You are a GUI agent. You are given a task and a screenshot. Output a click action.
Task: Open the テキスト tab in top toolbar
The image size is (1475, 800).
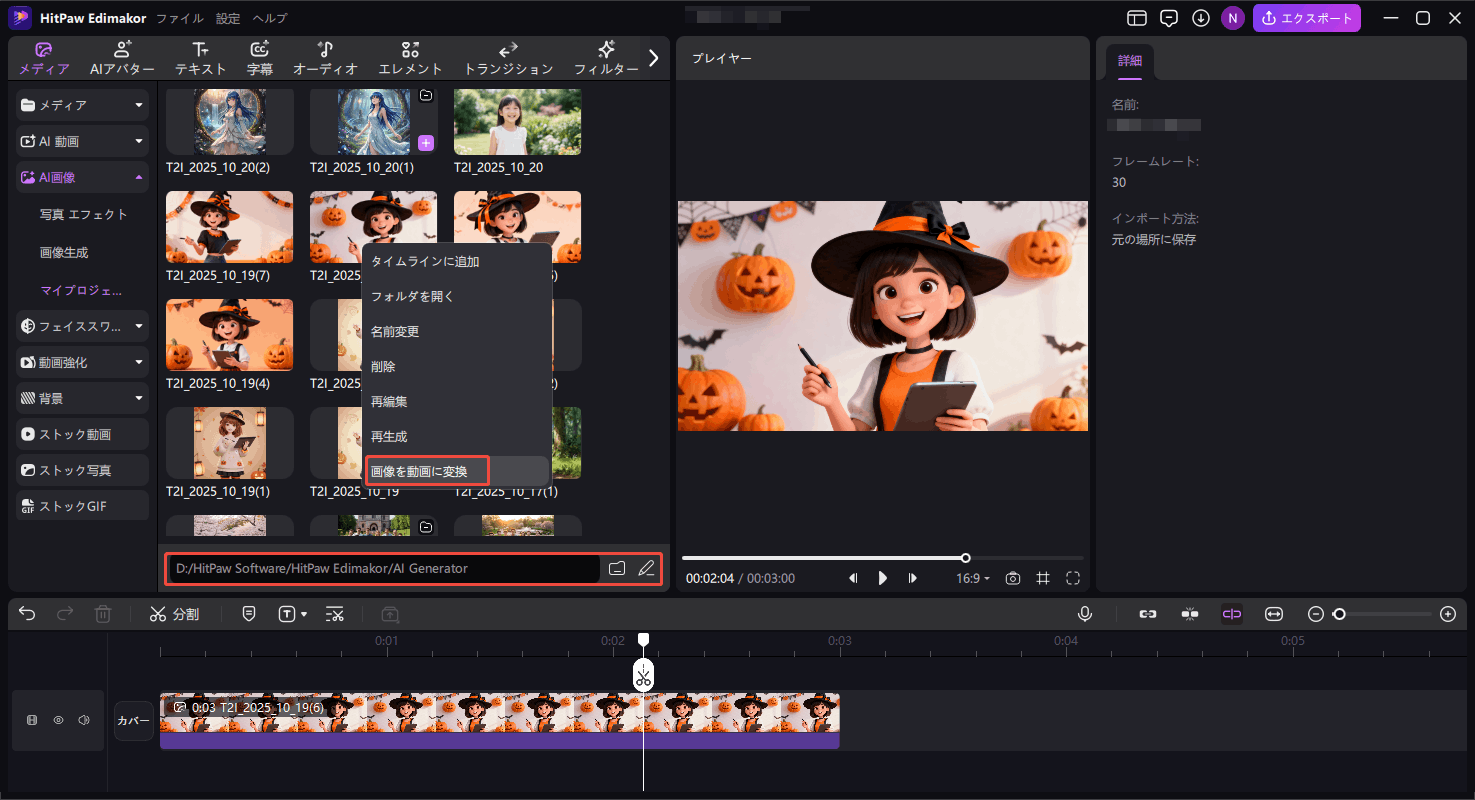(200, 58)
